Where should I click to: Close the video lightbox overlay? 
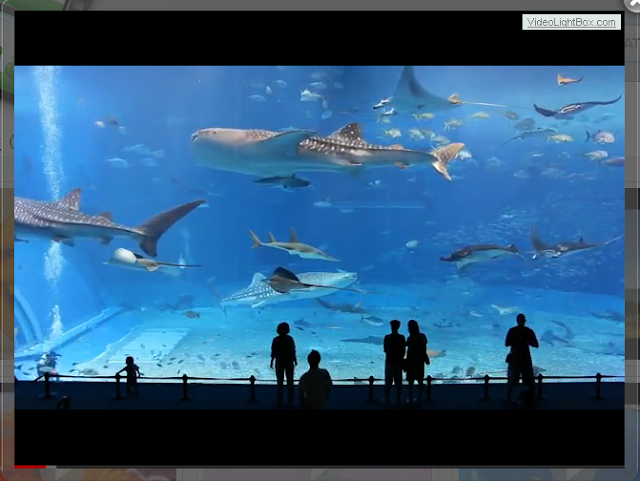(x=633, y=4)
